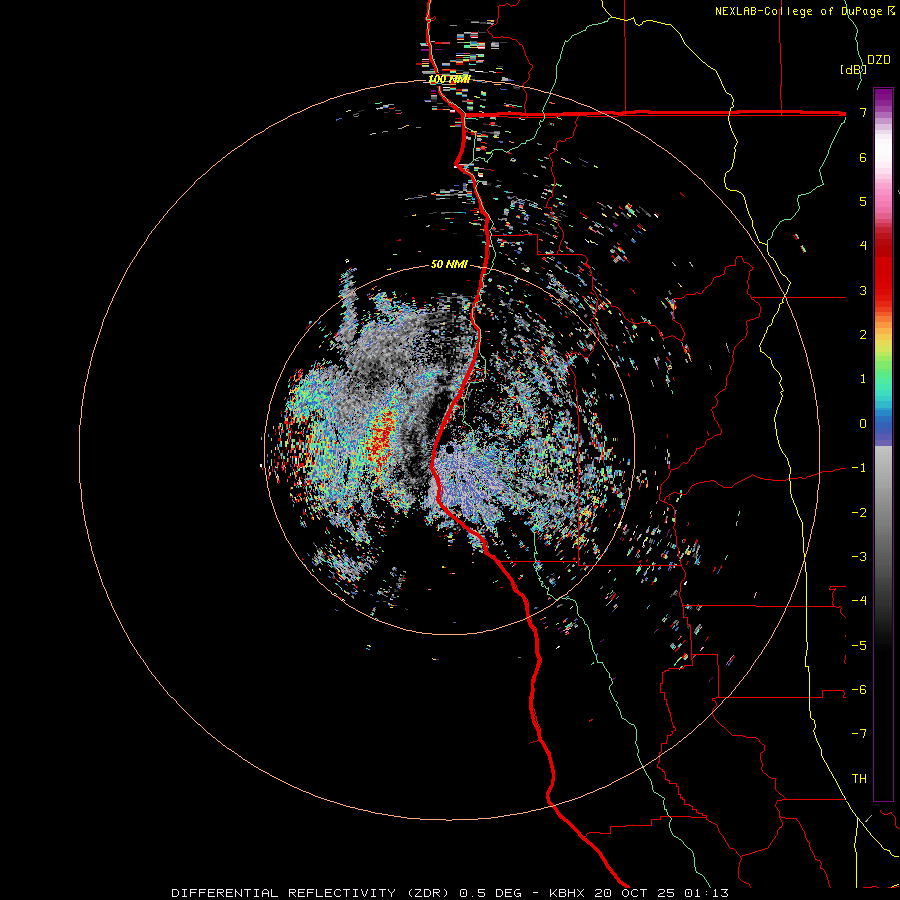Click the TH threshold label on the legend
900x900 pixels.
tap(859, 779)
